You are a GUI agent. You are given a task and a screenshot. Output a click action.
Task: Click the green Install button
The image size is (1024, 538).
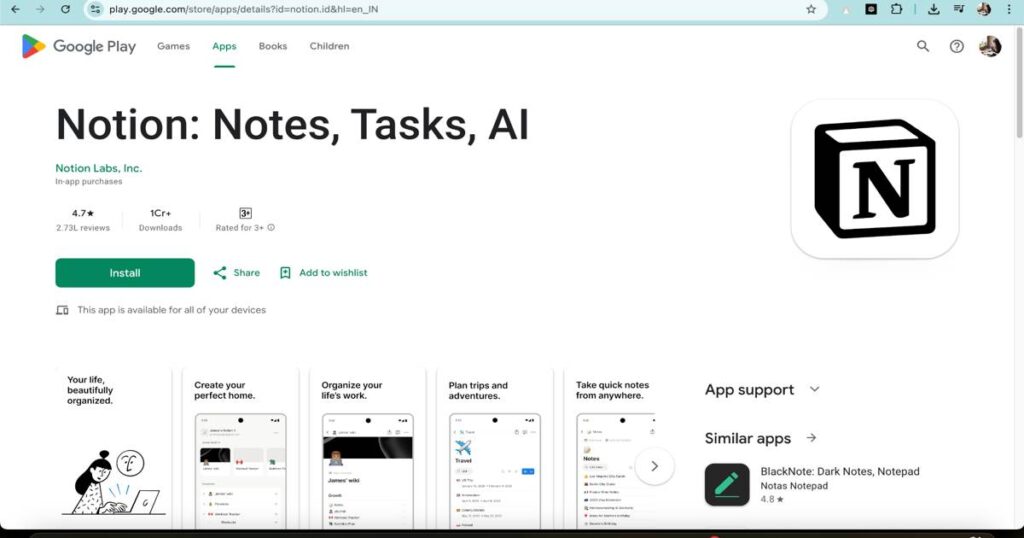[125, 273]
